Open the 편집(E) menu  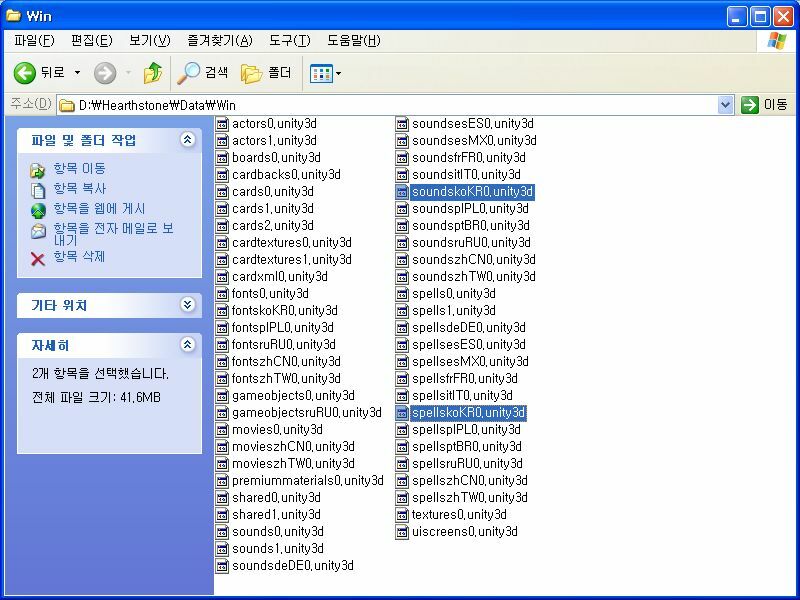point(92,40)
